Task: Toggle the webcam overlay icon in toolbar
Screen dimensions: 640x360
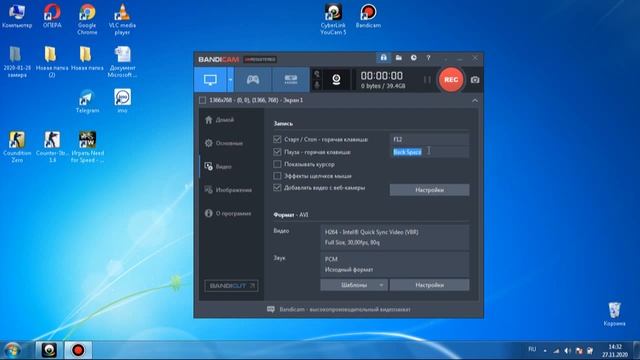Action: [336, 80]
